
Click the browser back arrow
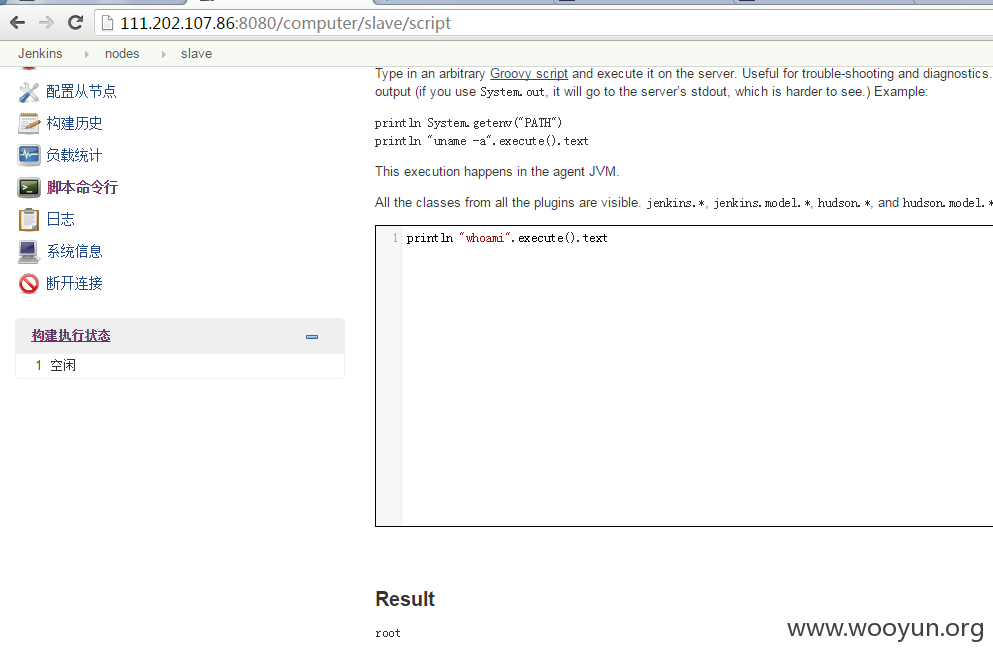(18, 23)
